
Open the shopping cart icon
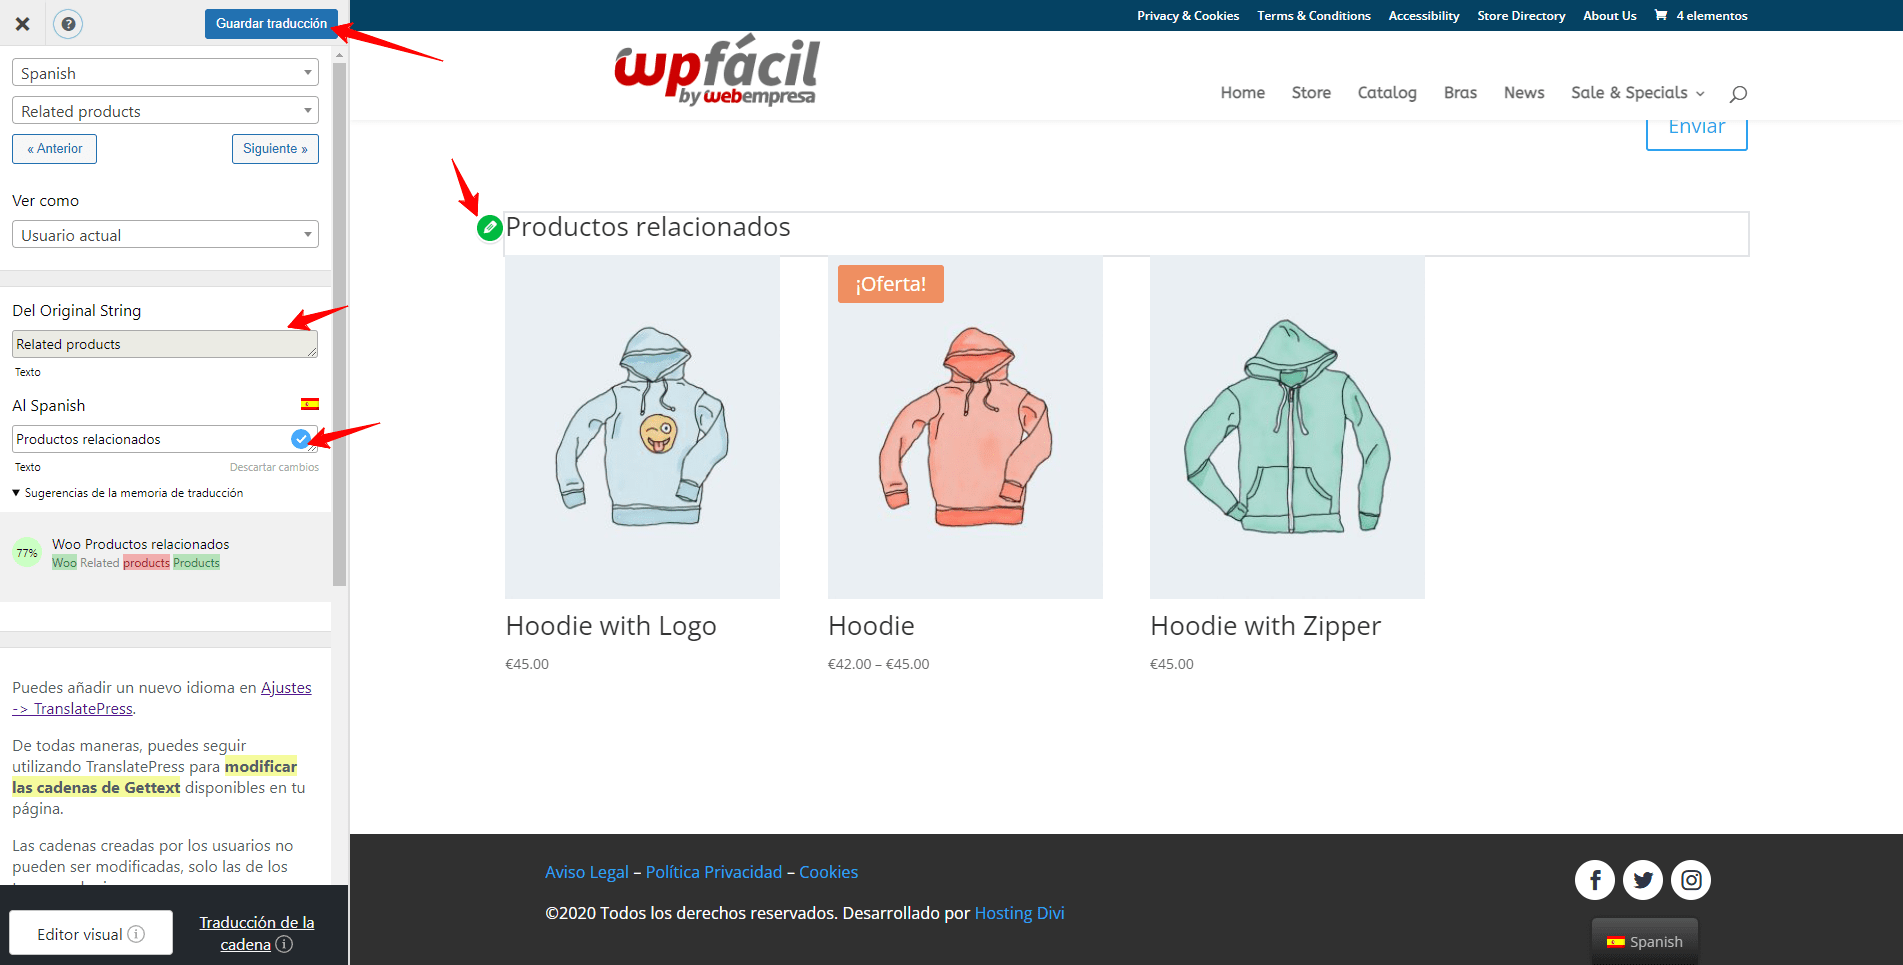(x=1661, y=15)
